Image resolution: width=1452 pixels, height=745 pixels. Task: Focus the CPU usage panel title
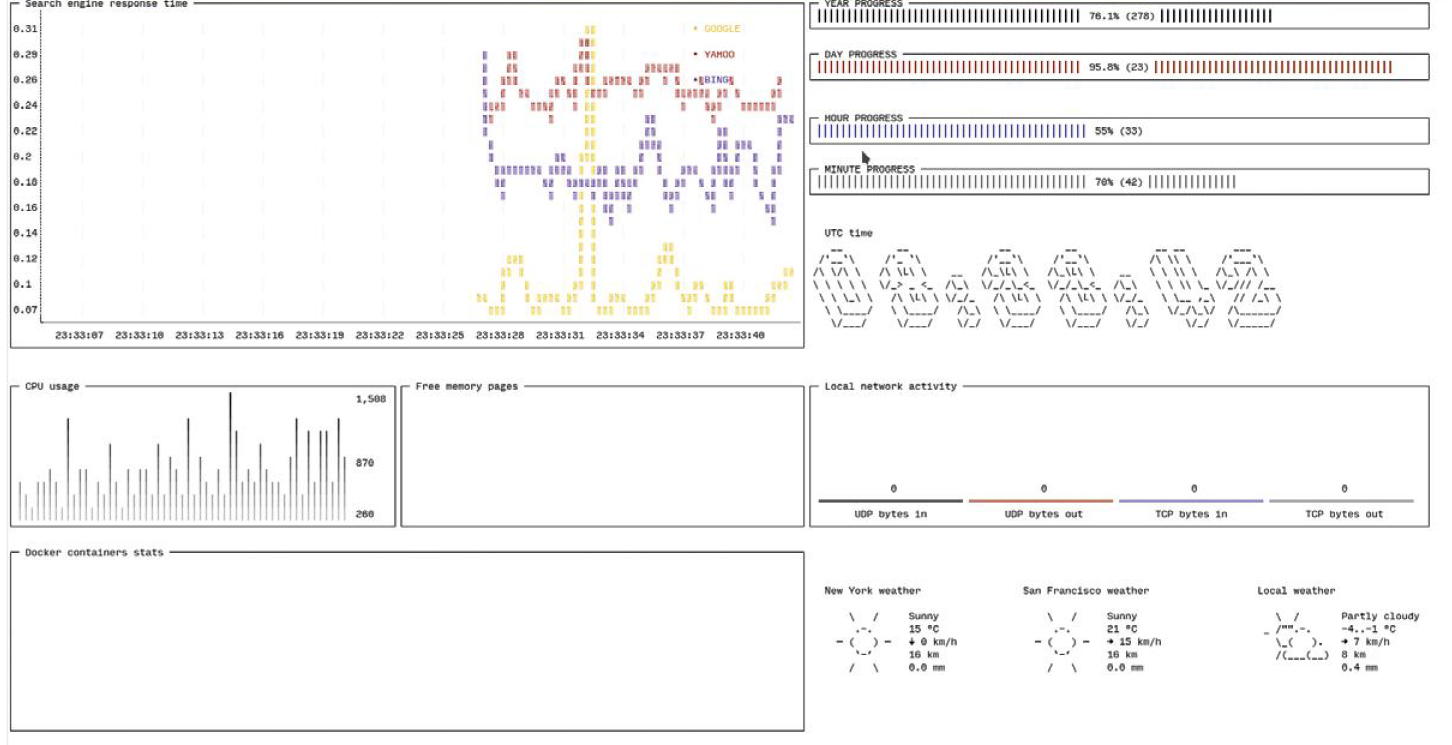point(52,386)
